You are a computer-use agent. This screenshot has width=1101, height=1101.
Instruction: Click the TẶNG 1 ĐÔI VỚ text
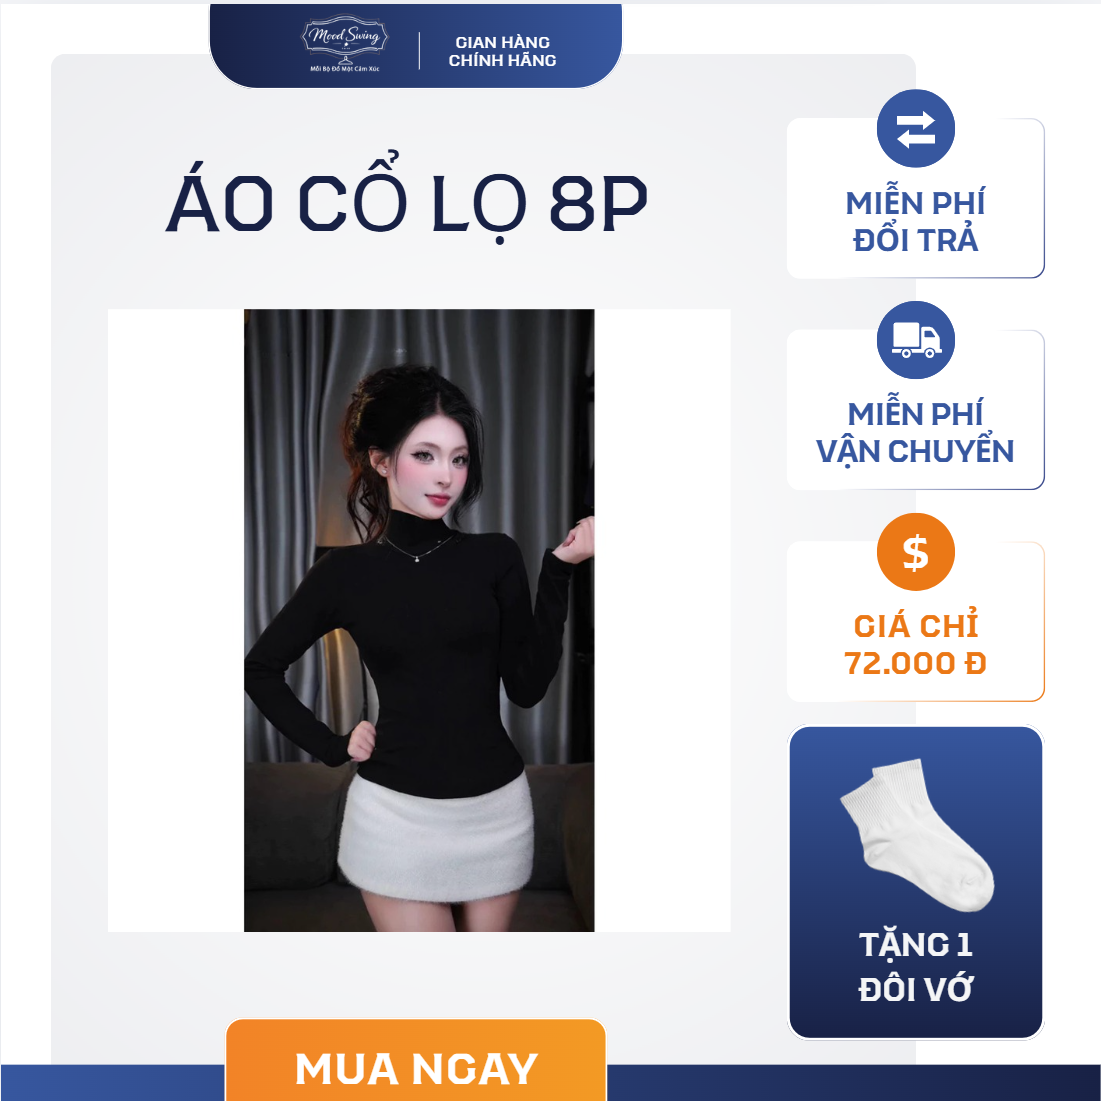tap(915, 966)
